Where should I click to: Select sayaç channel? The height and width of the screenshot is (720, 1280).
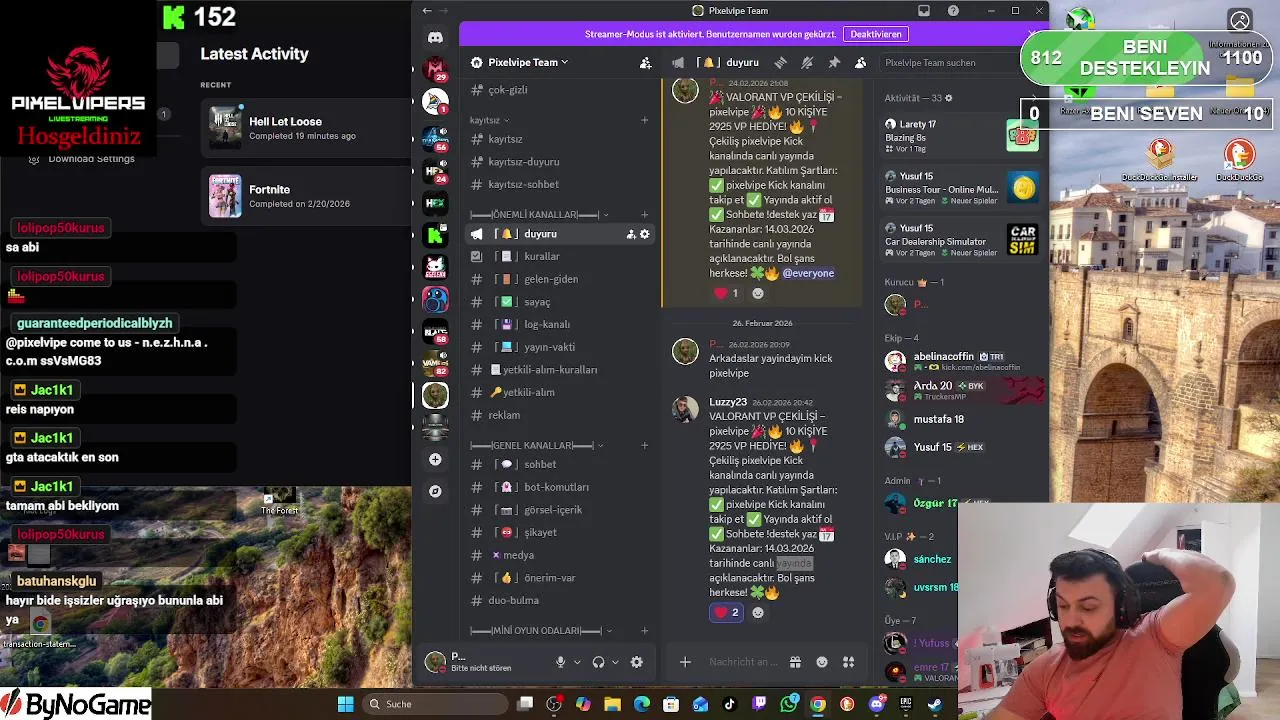pyautogui.click(x=560, y=302)
